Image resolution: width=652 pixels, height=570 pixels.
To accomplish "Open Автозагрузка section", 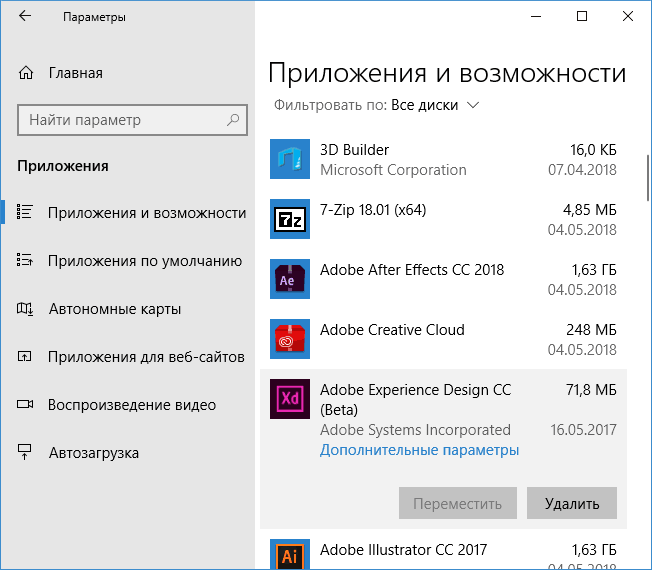I will tap(127, 452).
